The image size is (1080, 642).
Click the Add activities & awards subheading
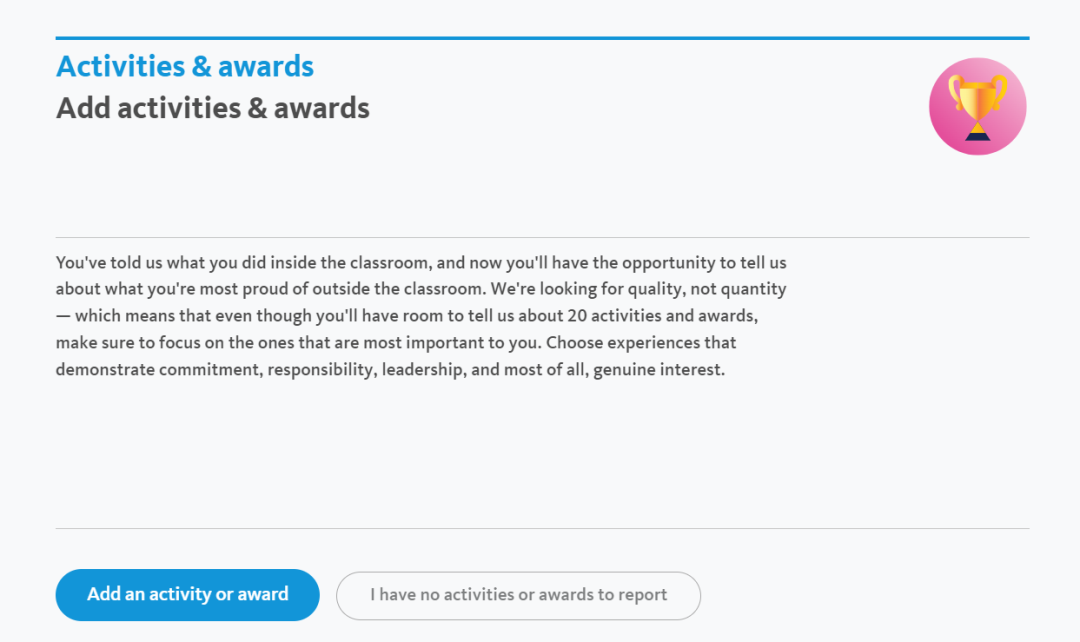213,108
